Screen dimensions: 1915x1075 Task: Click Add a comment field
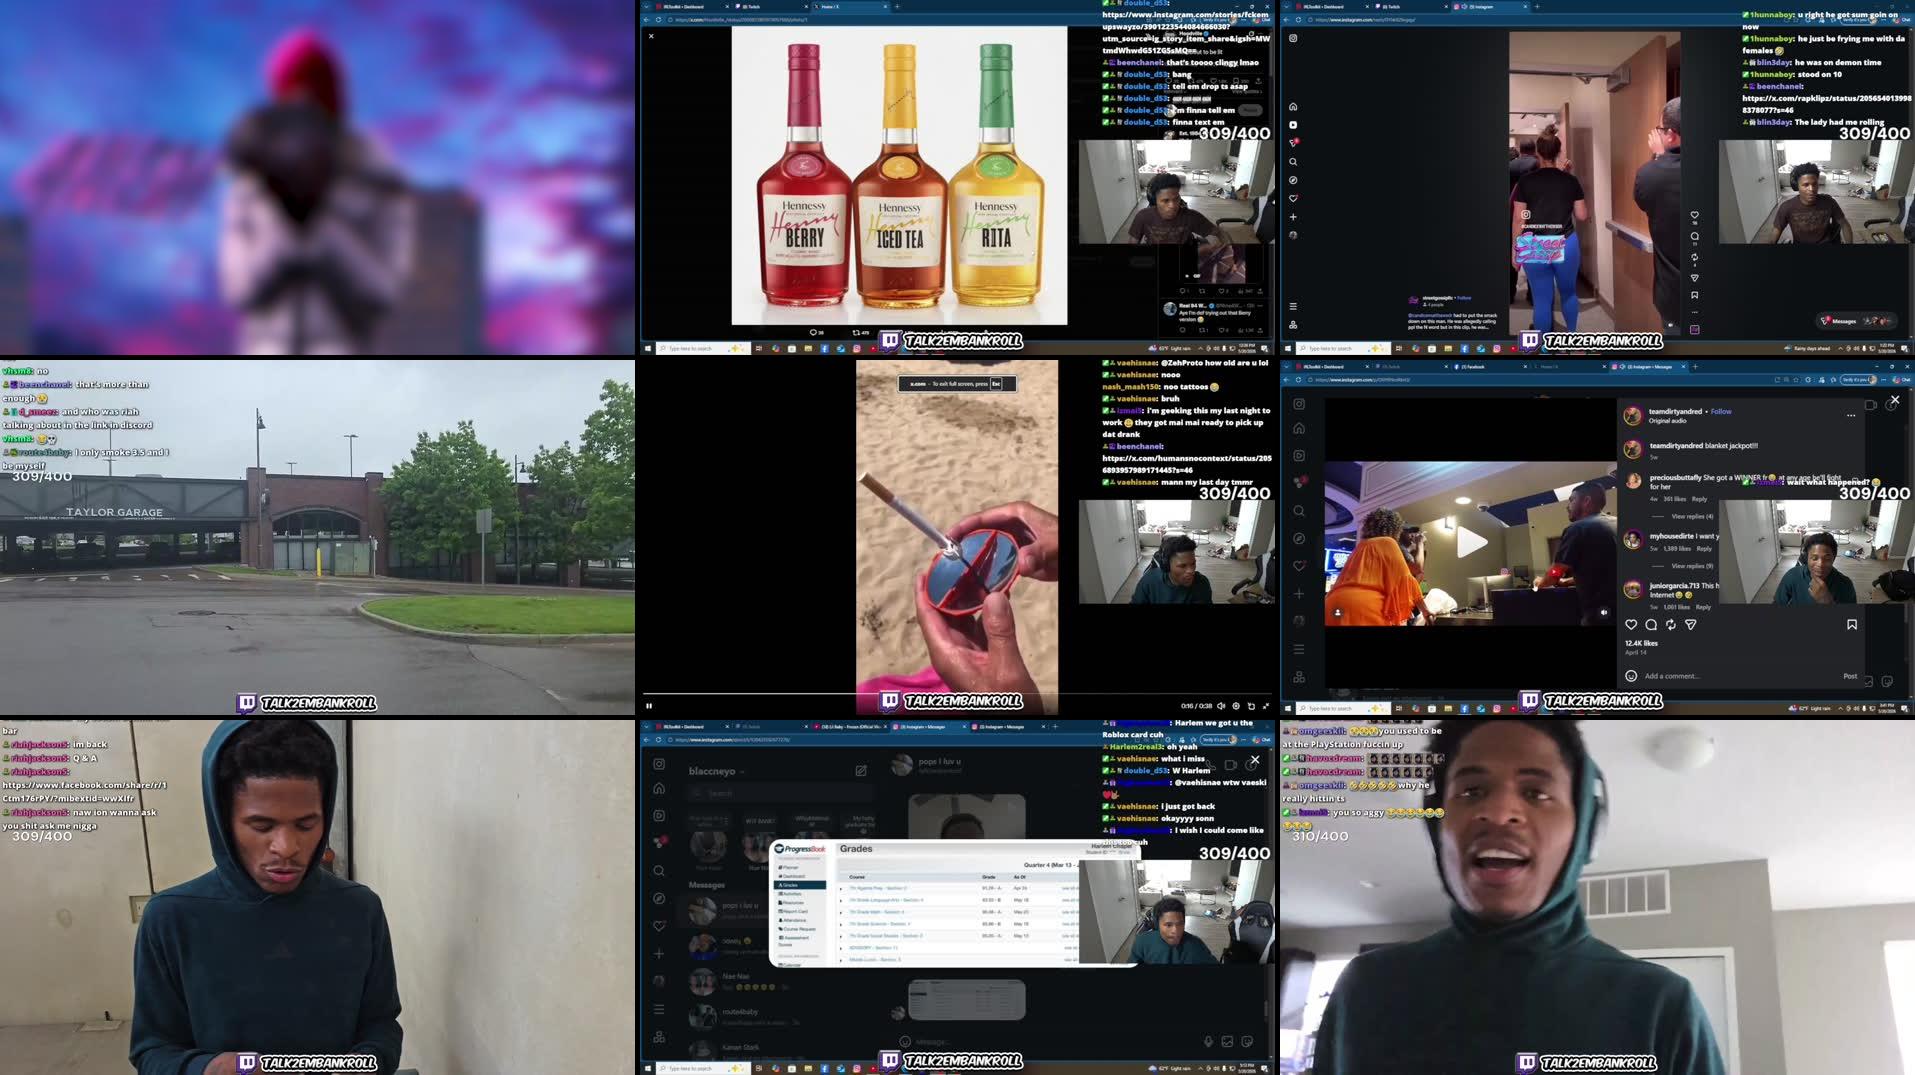tap(1740, 676)
